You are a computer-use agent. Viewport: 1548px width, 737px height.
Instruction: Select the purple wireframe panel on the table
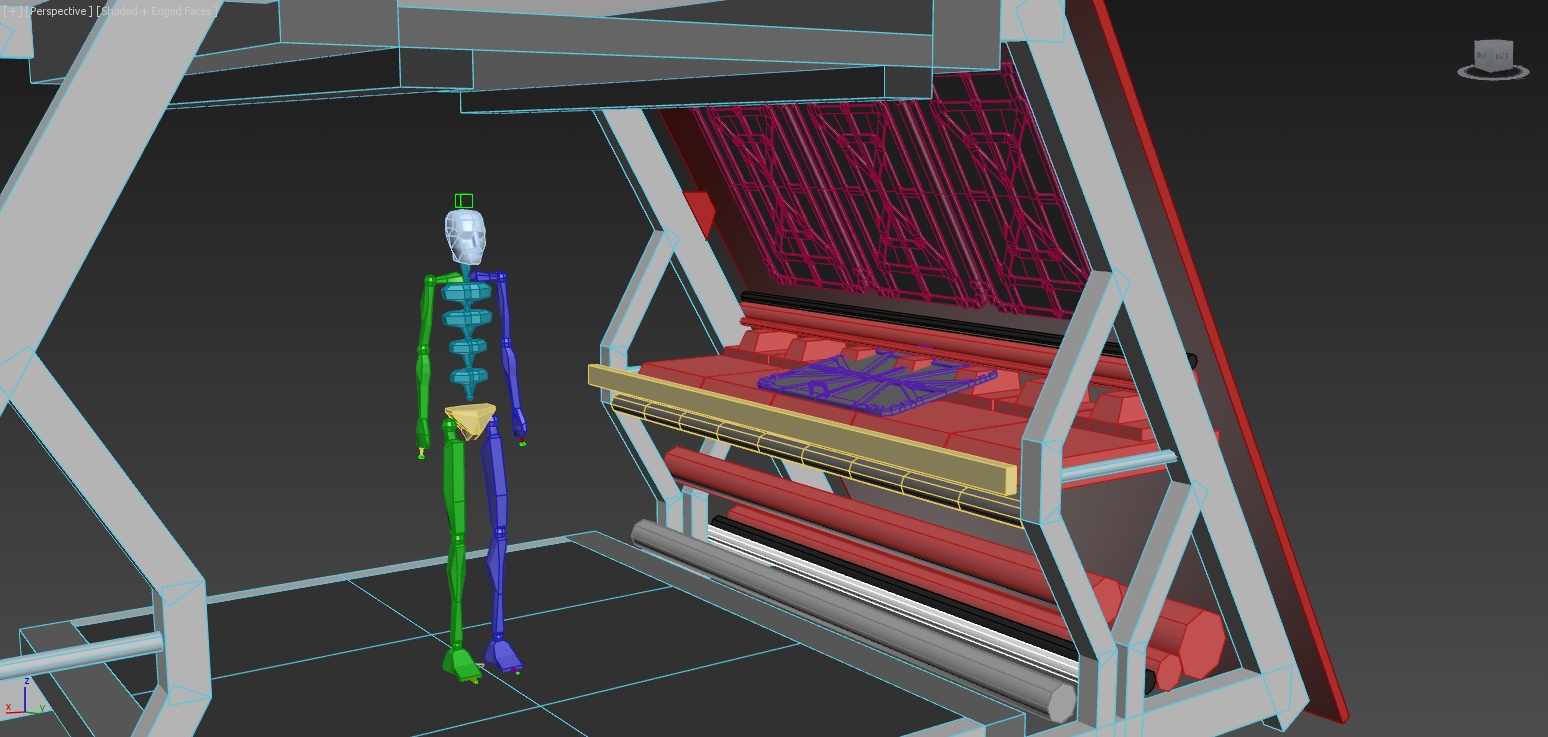[x=875, y=378]
